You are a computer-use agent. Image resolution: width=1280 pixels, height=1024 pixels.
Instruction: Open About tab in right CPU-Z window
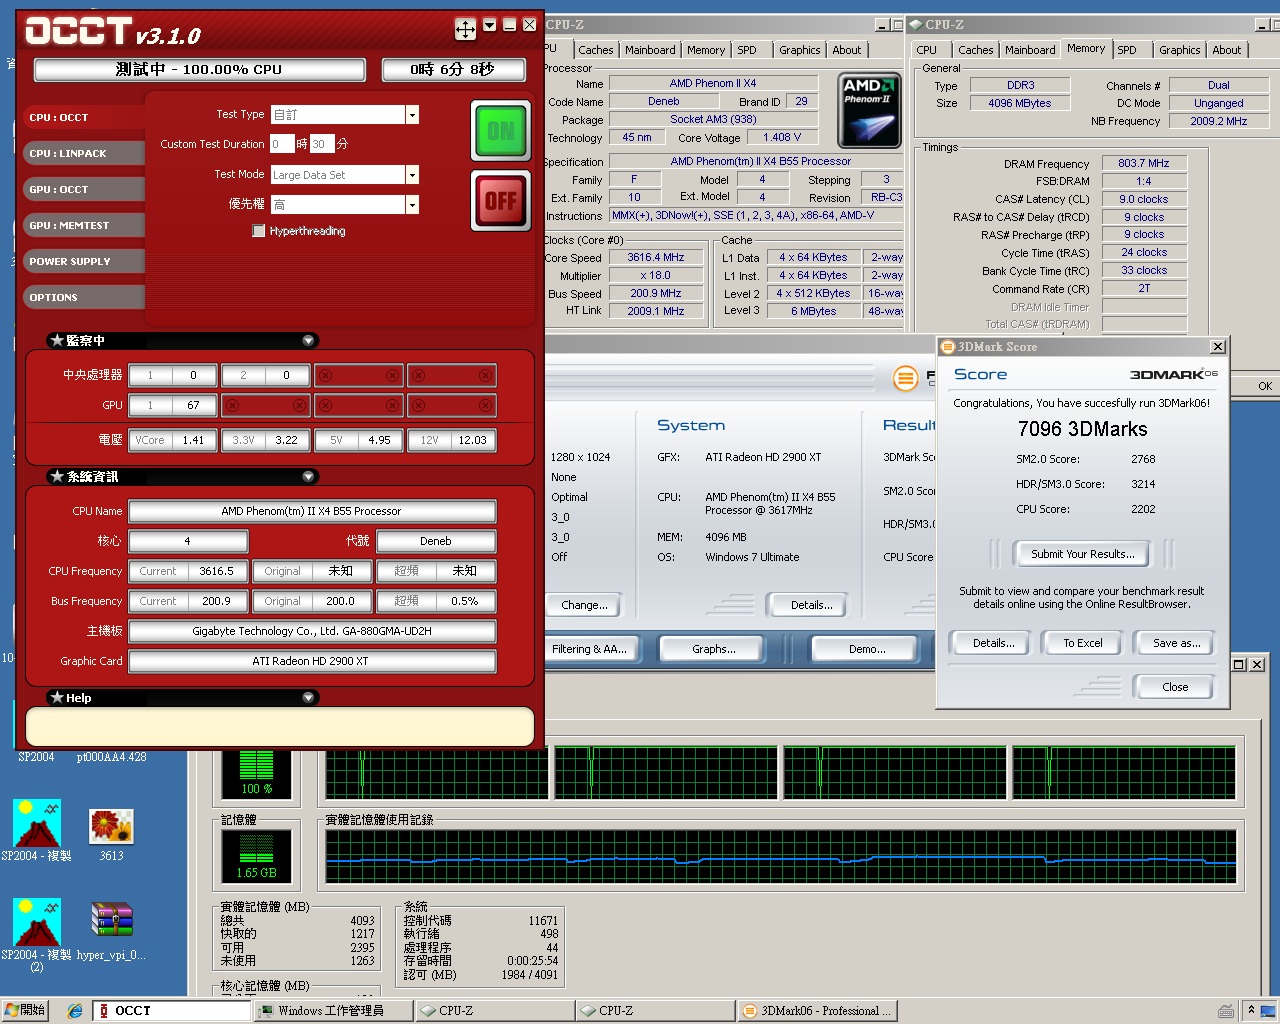point(1227,50)
